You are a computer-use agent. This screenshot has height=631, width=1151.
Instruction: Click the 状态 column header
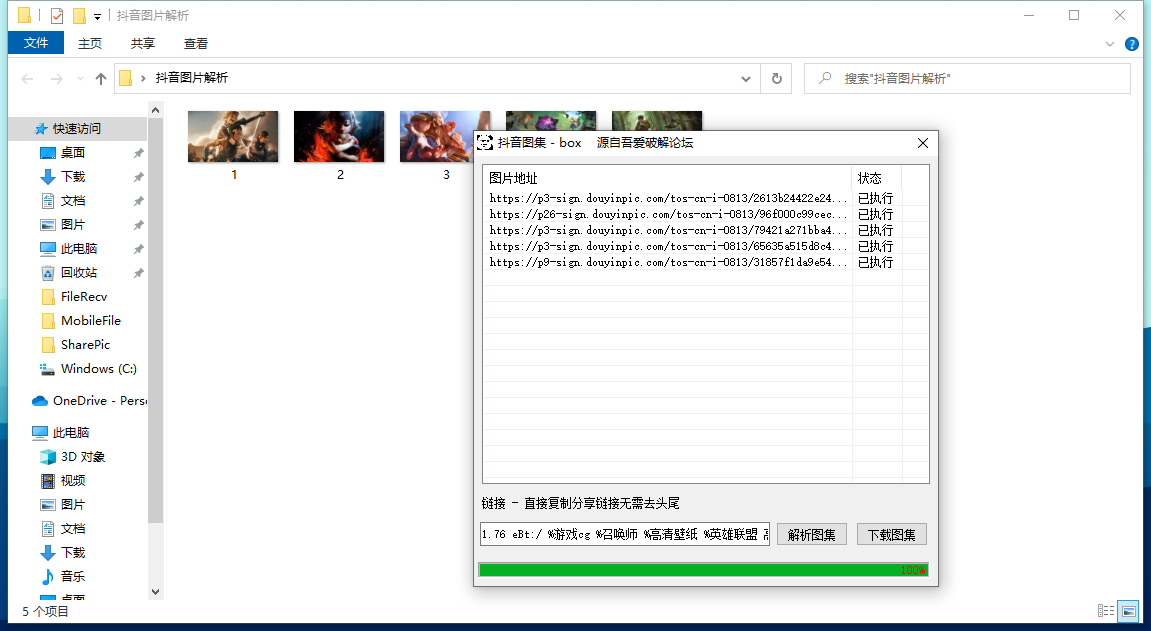(x=876, y=178)
